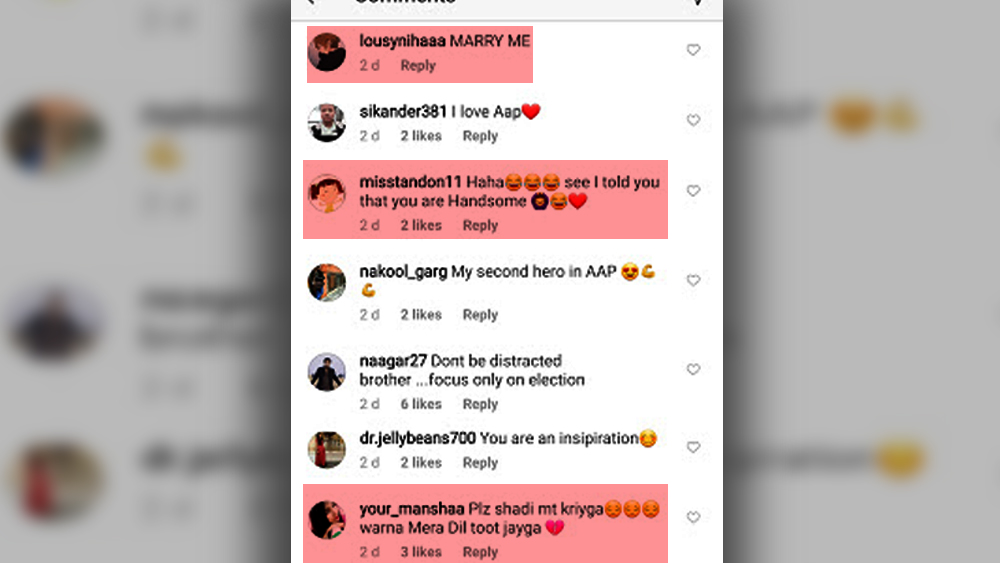
Task: Open nakool_garg's profile avatar
Action: tap(327, 282)
